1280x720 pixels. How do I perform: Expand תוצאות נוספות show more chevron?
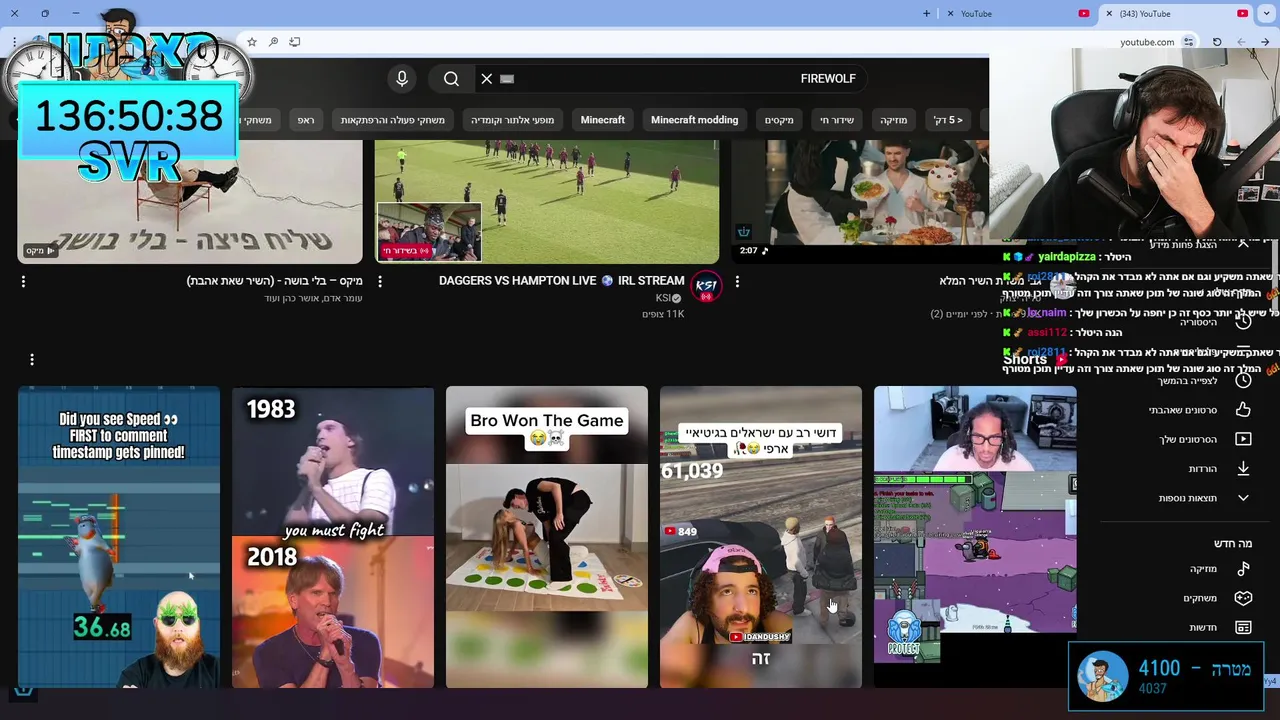pos(1243,498)
